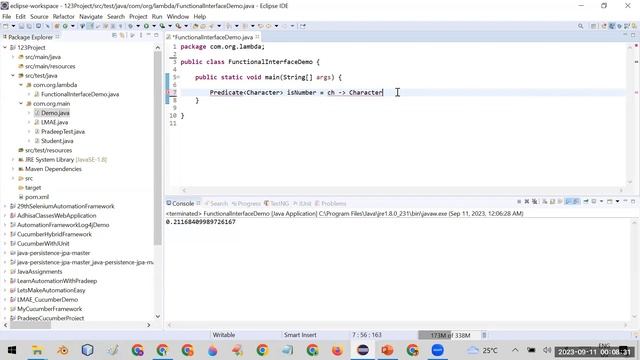The width and height of the screenshot is (640, 360).
Task: Collapse the 123Project tree node
Action: pos(5,47)
